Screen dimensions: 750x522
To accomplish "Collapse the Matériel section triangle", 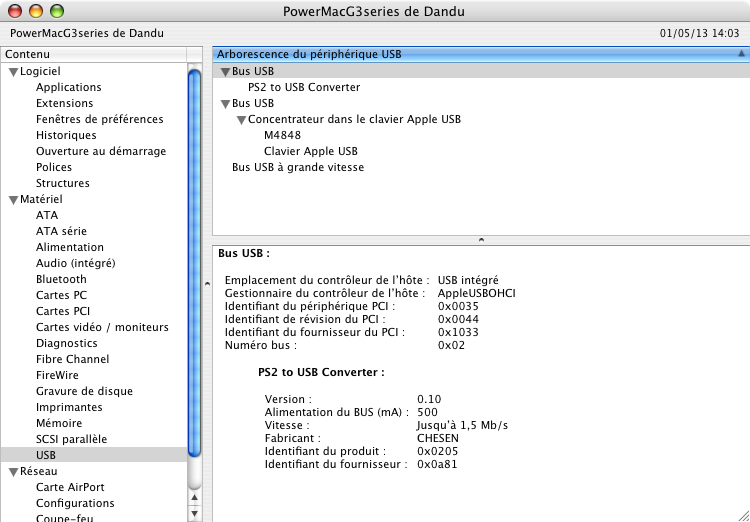I will tap(13, 200).
